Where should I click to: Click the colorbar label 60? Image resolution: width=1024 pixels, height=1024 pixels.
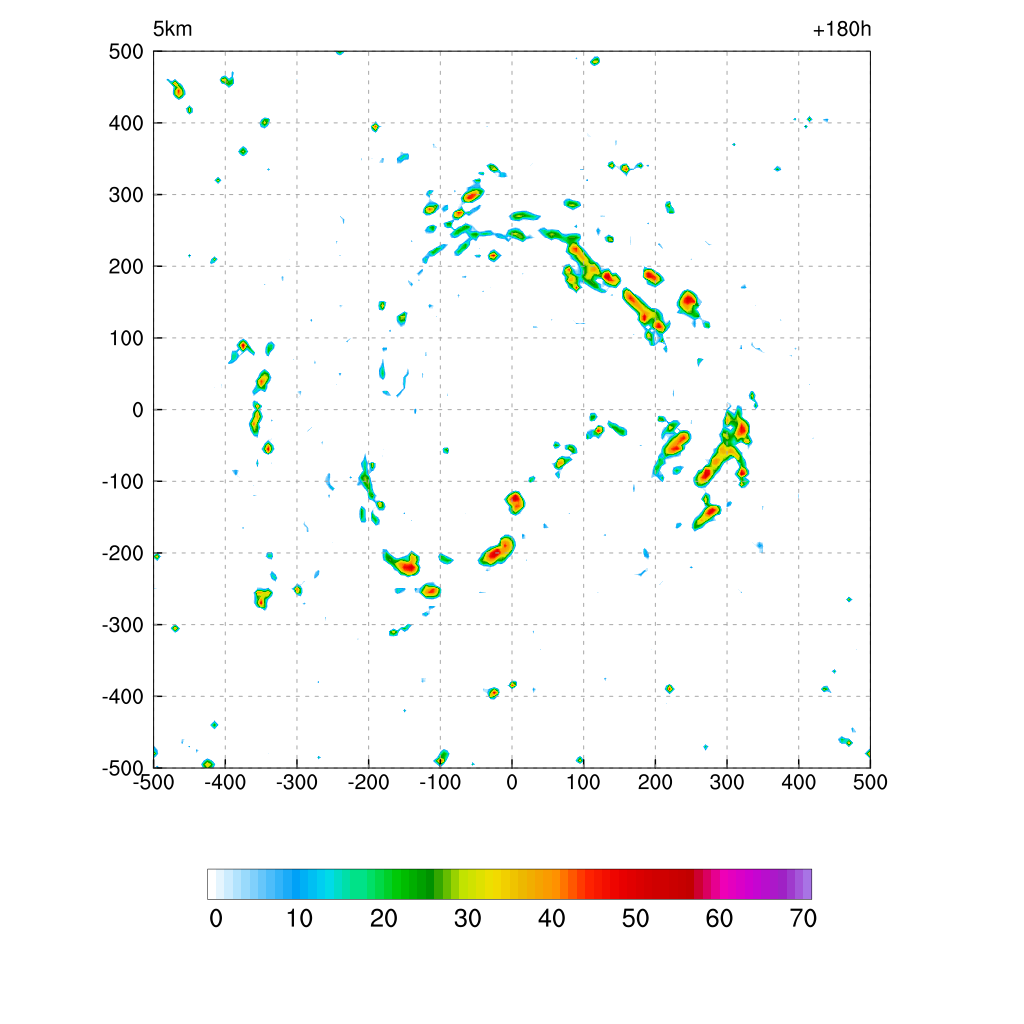tap(719, 919)
